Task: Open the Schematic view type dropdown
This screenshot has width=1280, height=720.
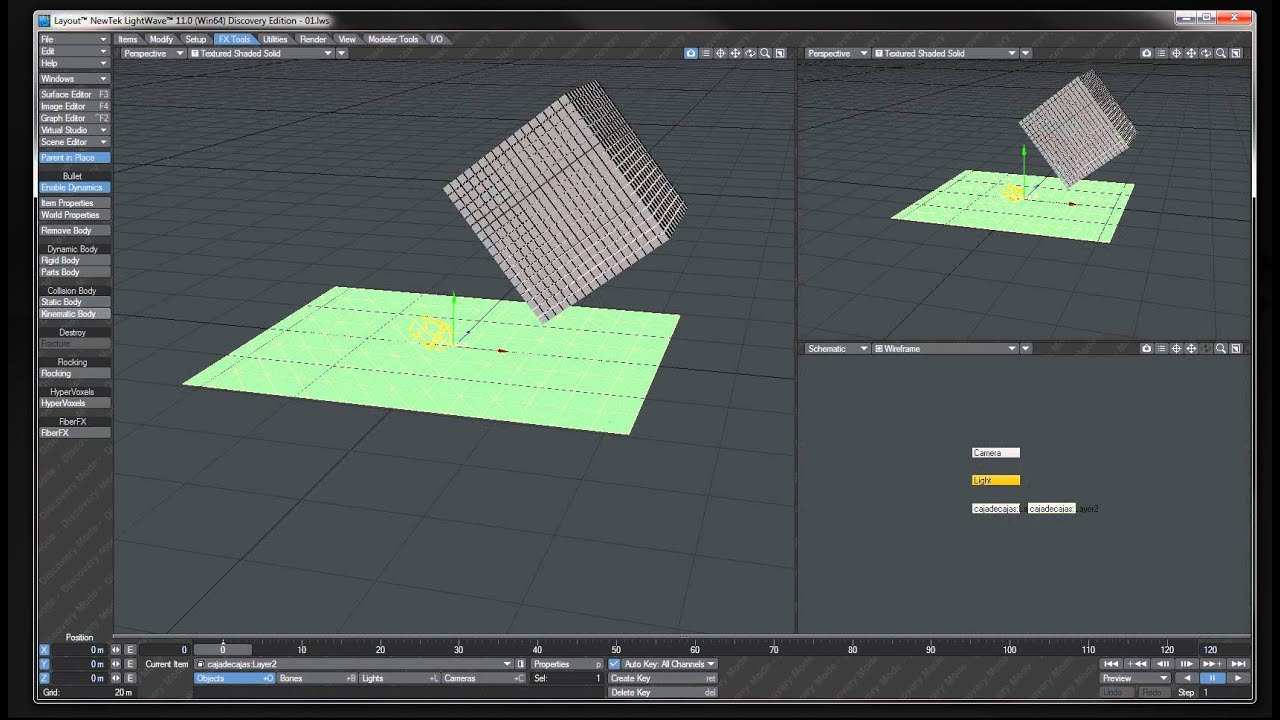Action: pyautogui.click(x=837, y=349)
